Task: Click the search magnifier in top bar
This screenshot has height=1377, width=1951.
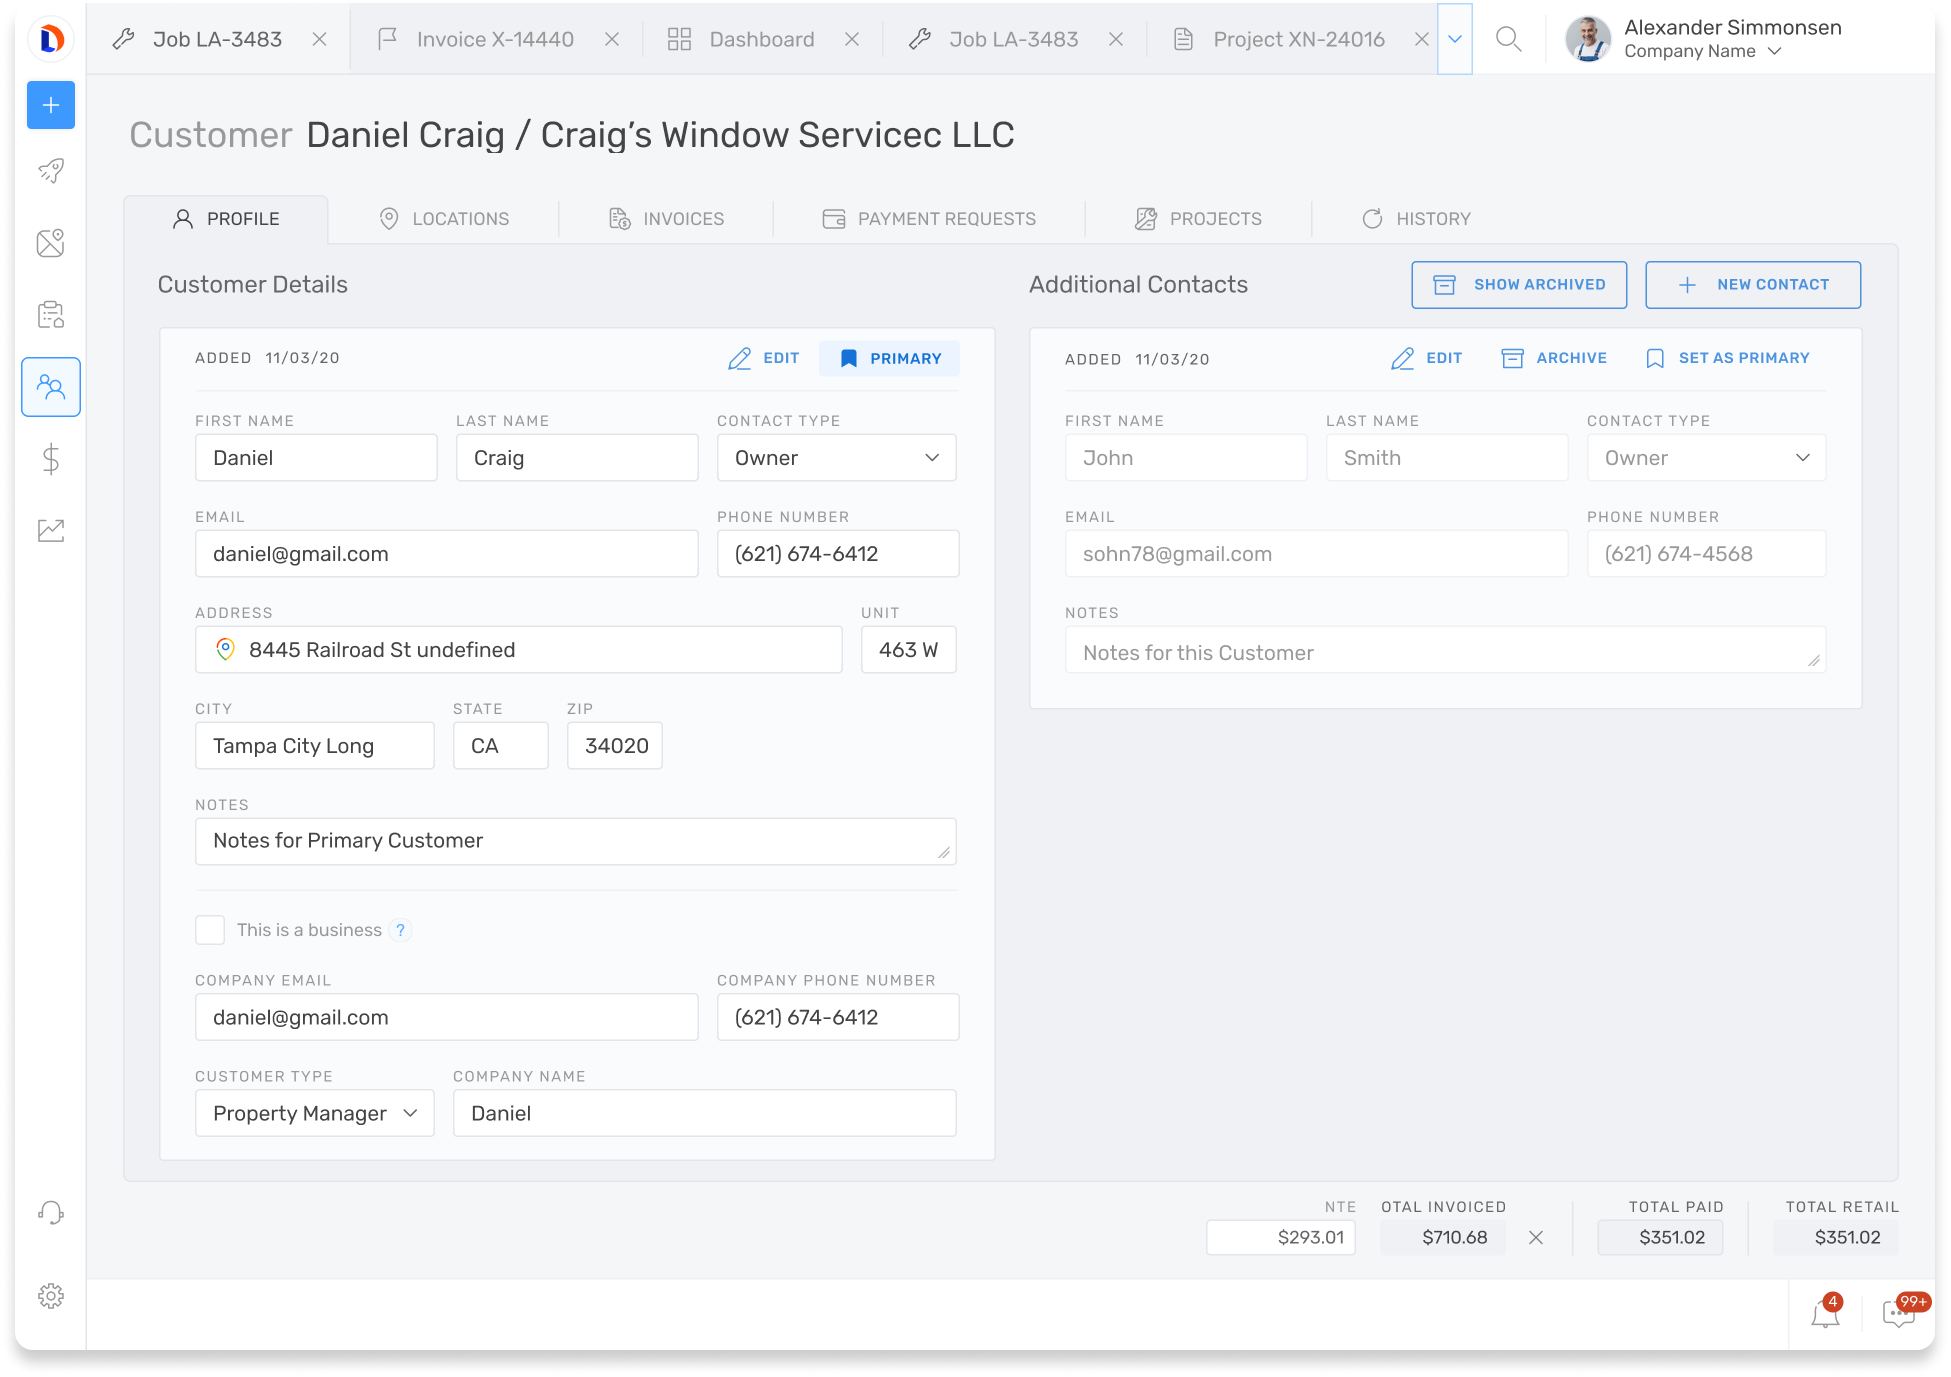Action: click(1508, 39)
